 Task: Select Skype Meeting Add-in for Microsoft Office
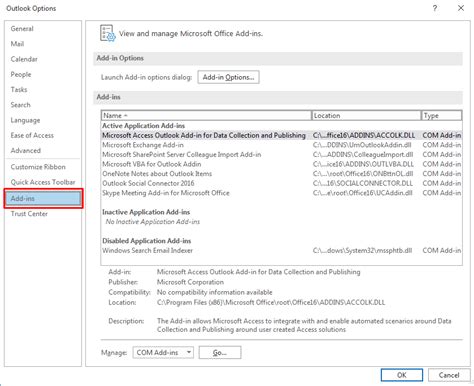[x=281, y=193]
